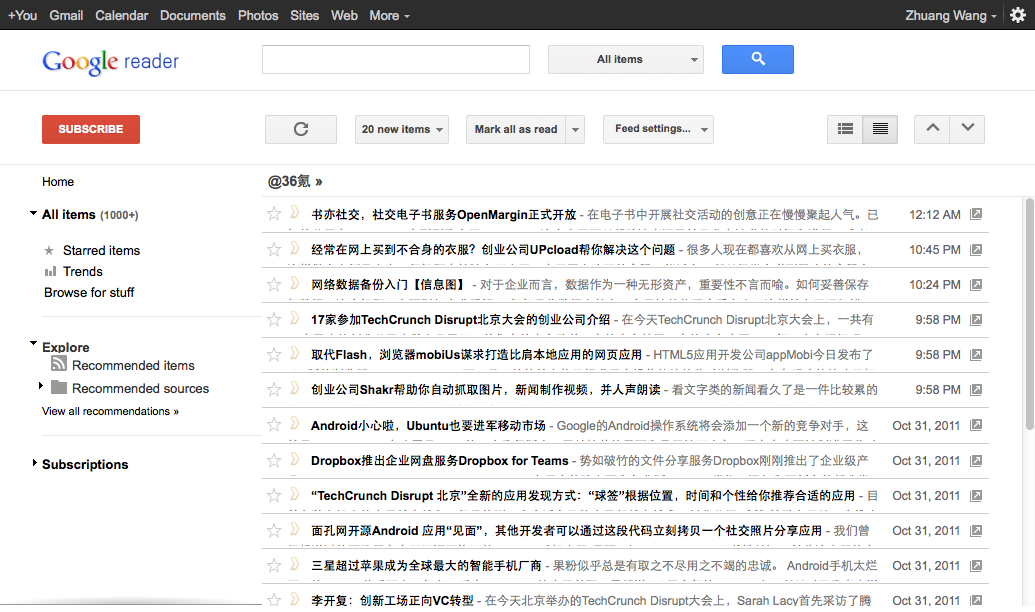Open Android Ubuntu article external link icon
Screen dimensions: 1035x612
pyautogui.click(x=976, y=425)
